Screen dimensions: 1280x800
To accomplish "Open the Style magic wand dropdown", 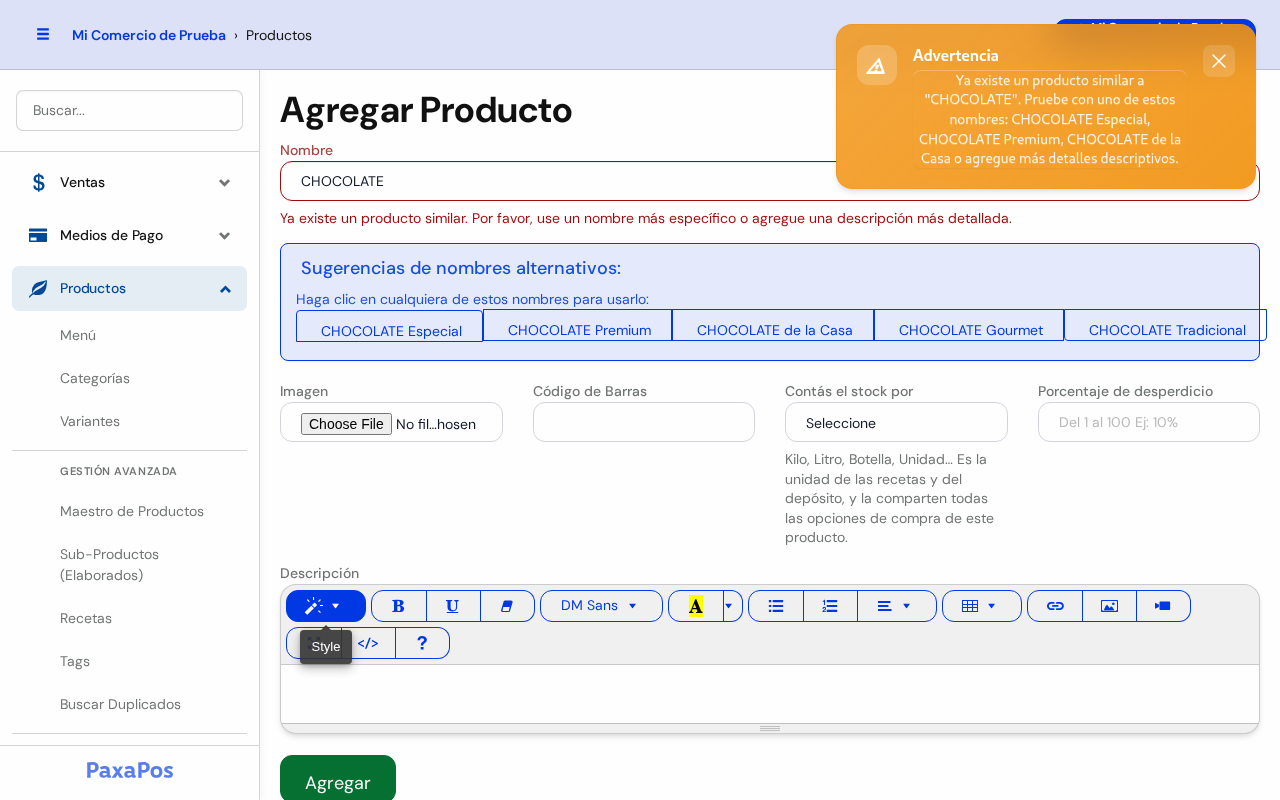I will tap(326, 606).
